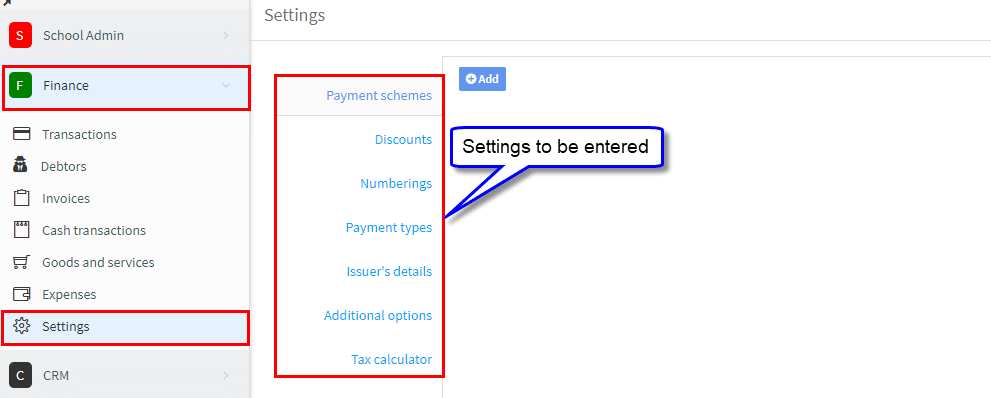
Task: Click the blue Add button
Action: [x=482, y=79]
